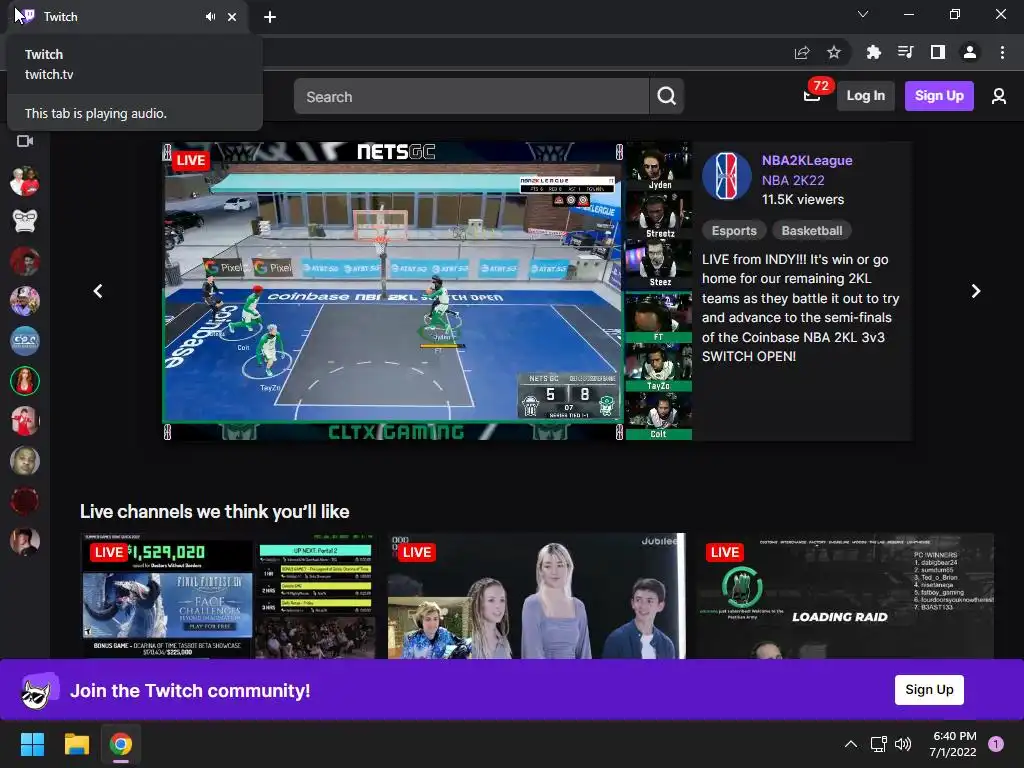Expand the system tray hidden icons chevron
Screen dimensions: 1024x768
tap(850, 744)
